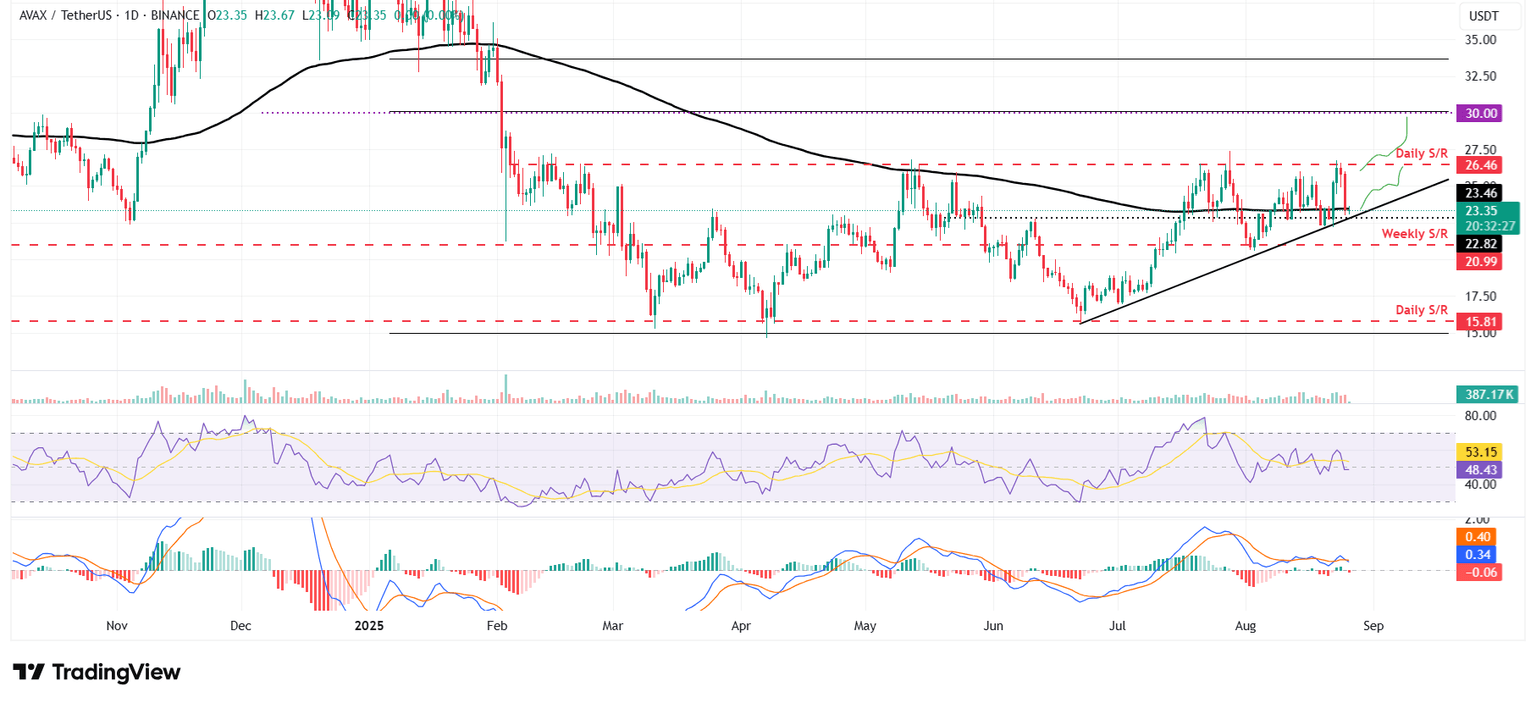The height and width of the screenshot is (704, 1536).
Task: Click the Sep label on the time axis
Action: click(1373, 625)
